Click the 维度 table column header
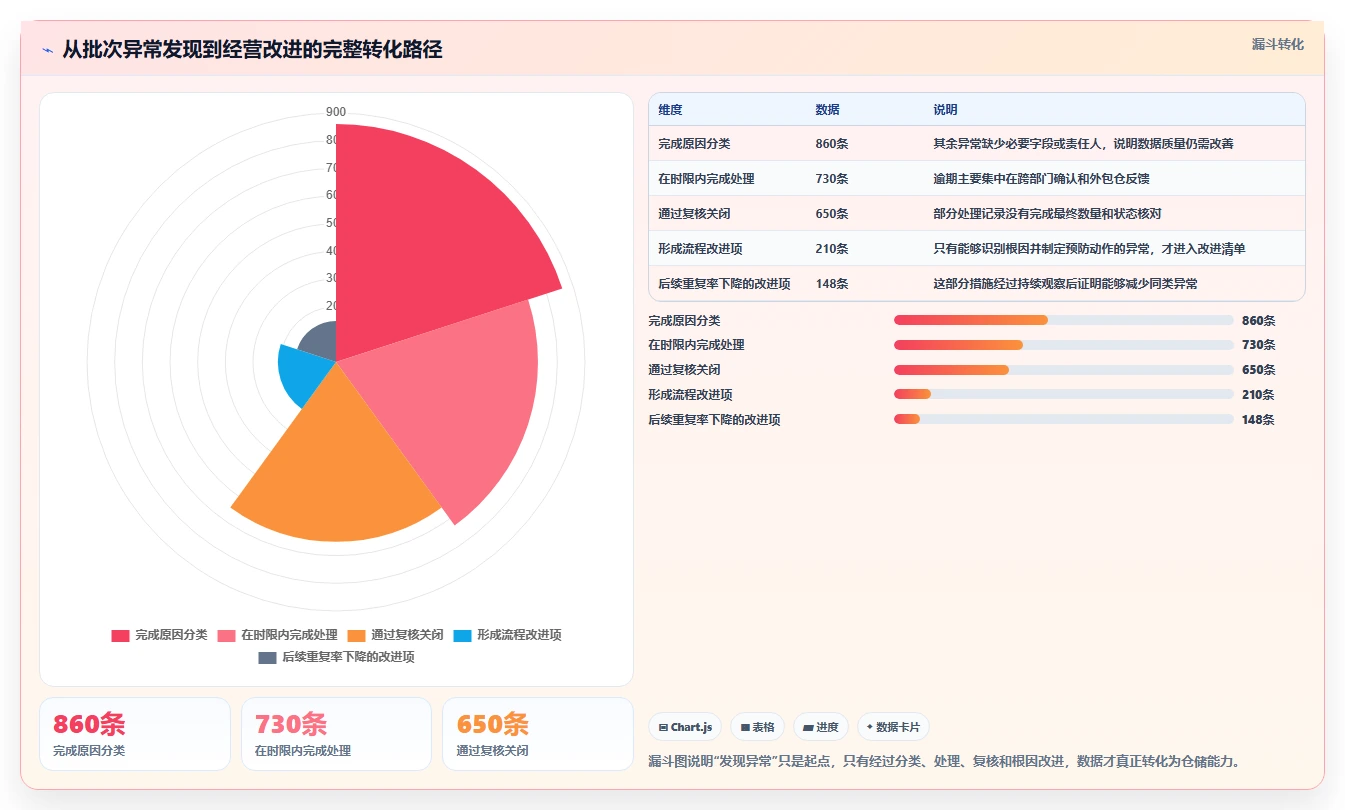1345x810 pixels. coord(670,109)
